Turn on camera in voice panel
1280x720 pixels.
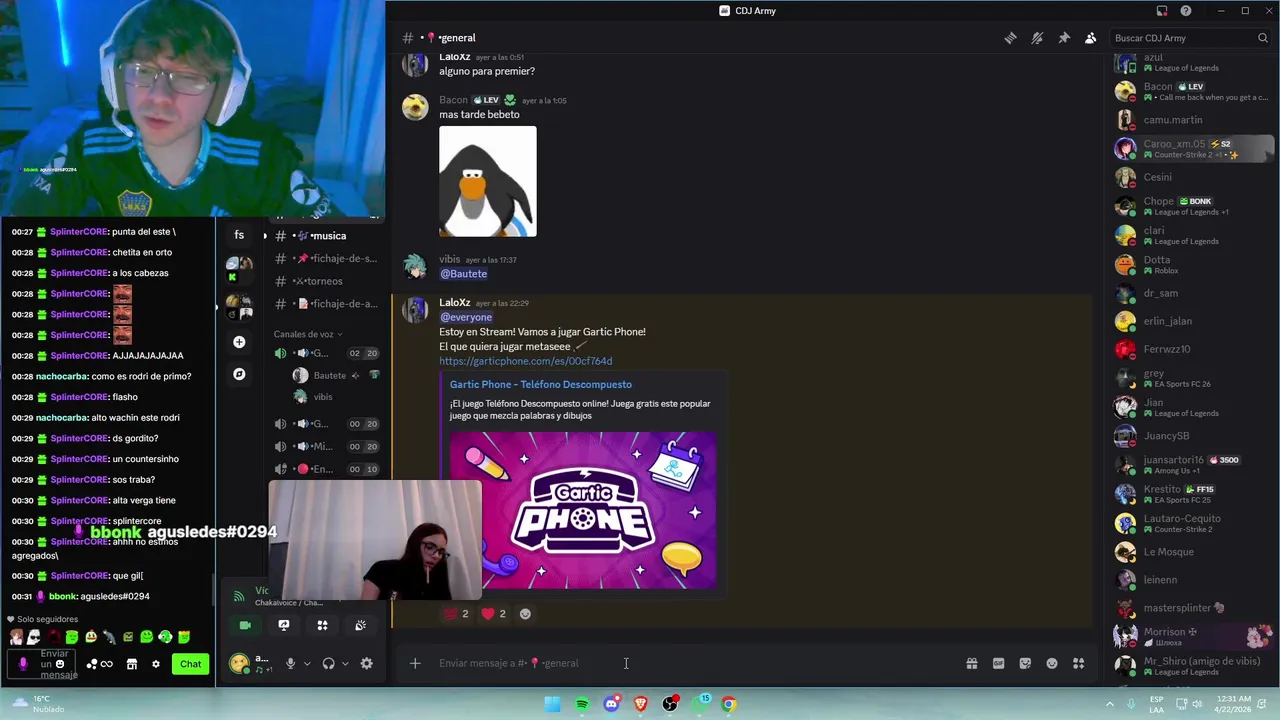[245, 625]
